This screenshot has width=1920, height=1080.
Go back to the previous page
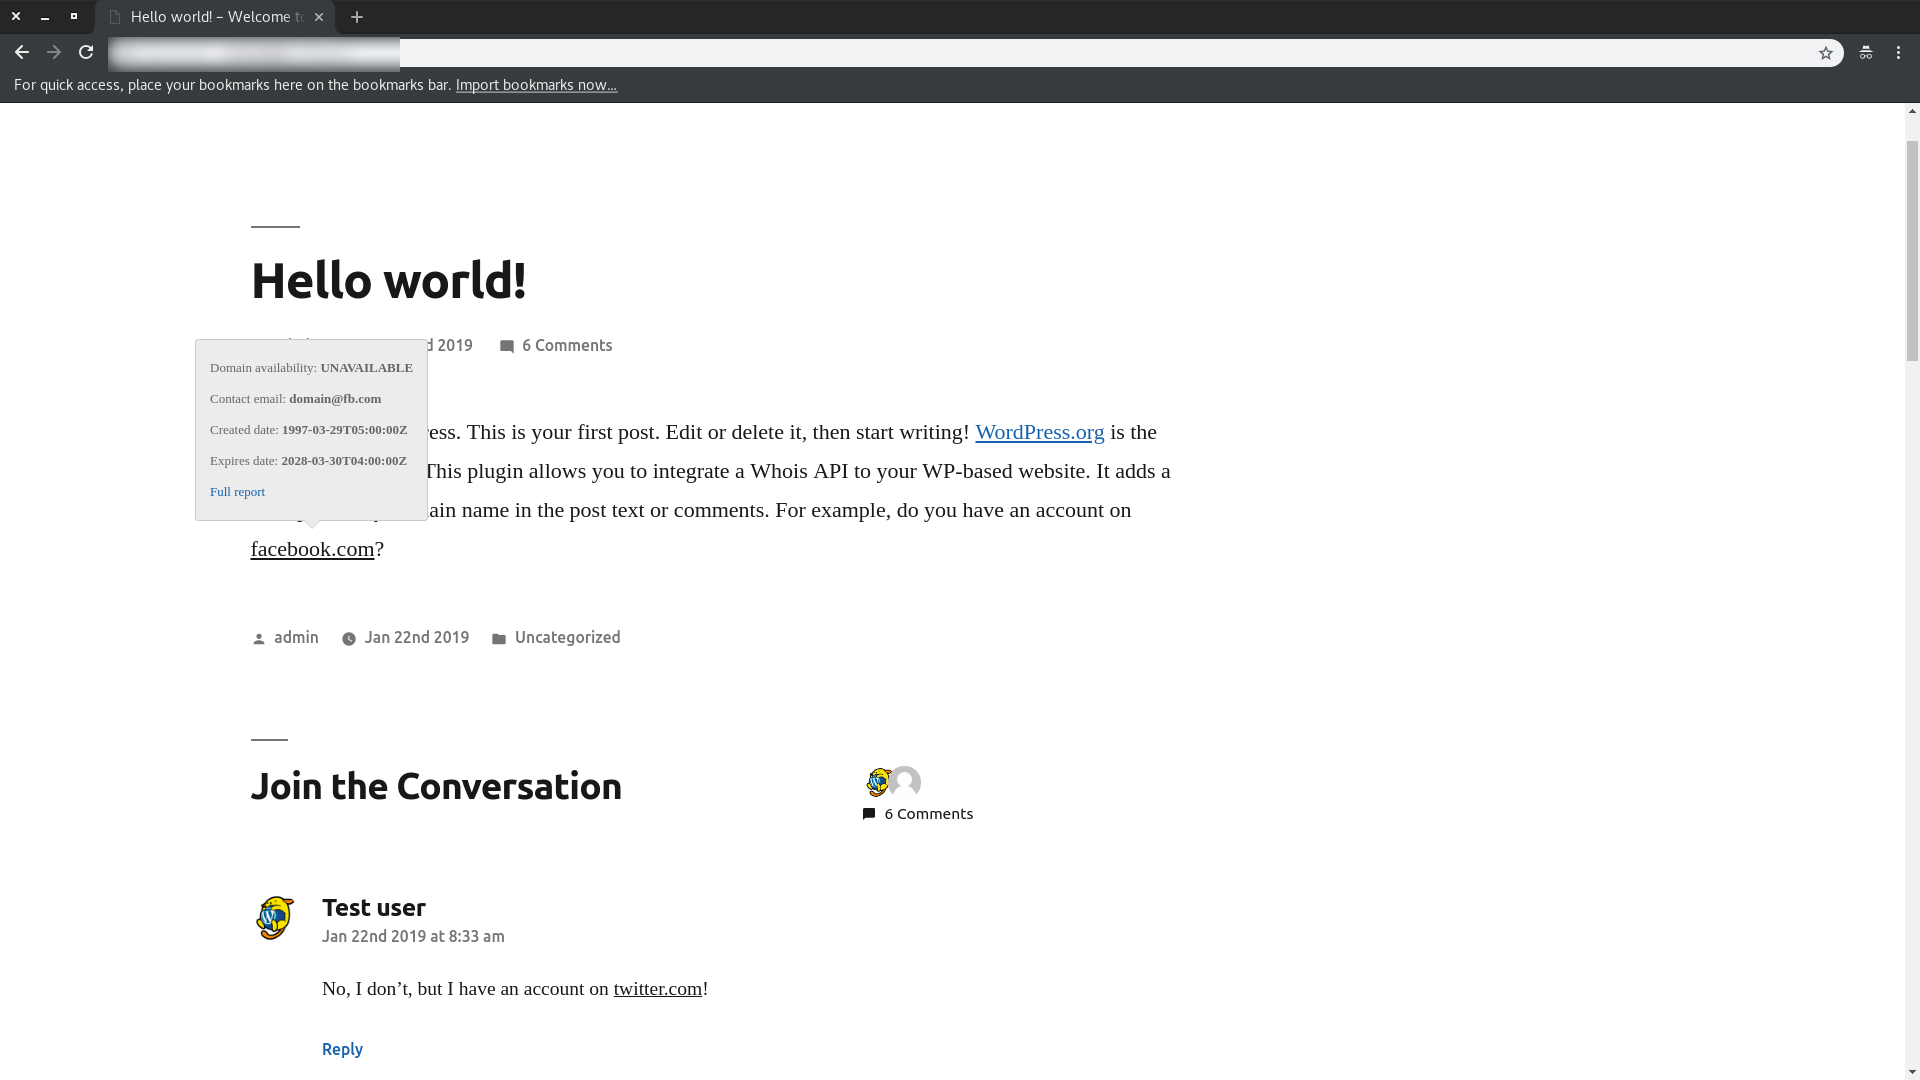(21, 53)
